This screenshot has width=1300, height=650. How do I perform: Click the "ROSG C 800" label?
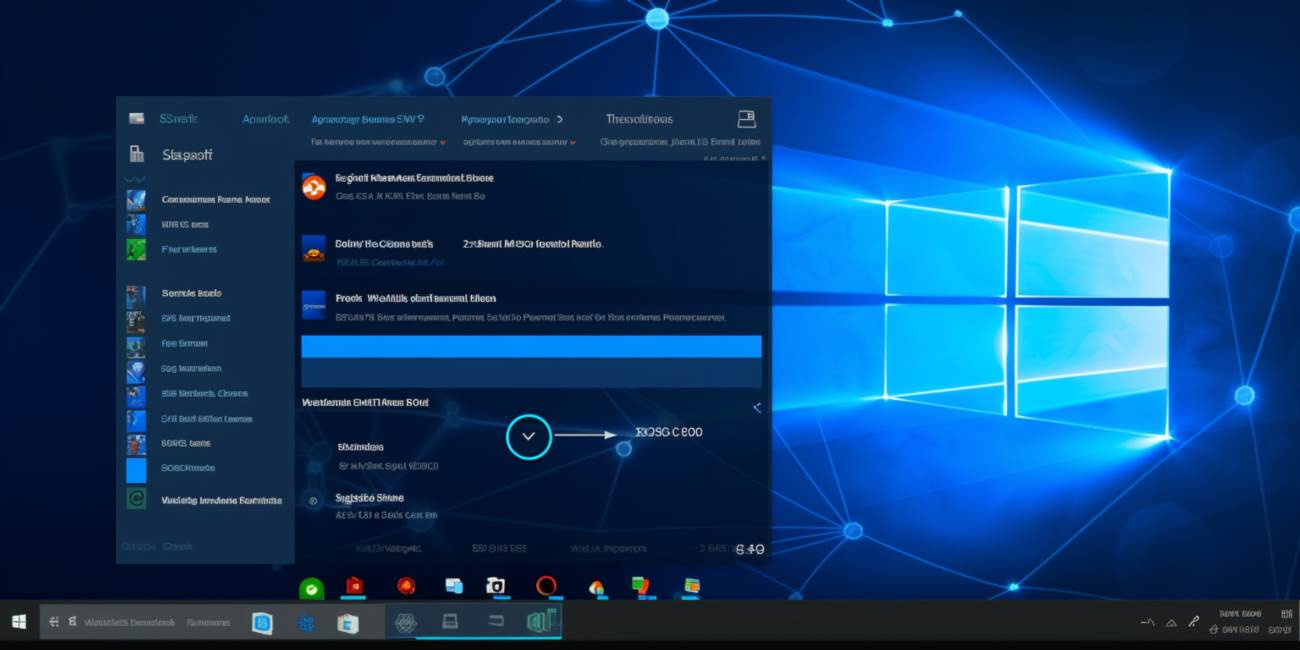click(669, 432)
